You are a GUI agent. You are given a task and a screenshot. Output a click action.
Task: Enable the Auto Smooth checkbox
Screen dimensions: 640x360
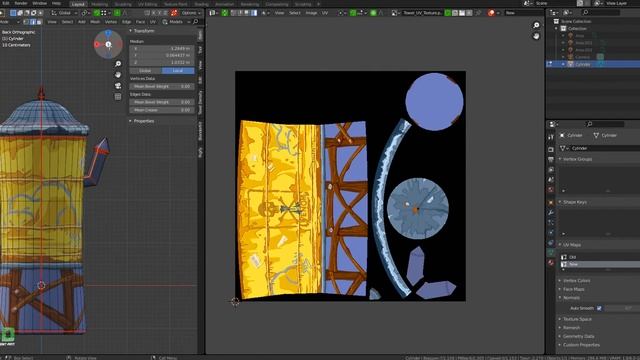pyautogui.click(x=599, y=308)
